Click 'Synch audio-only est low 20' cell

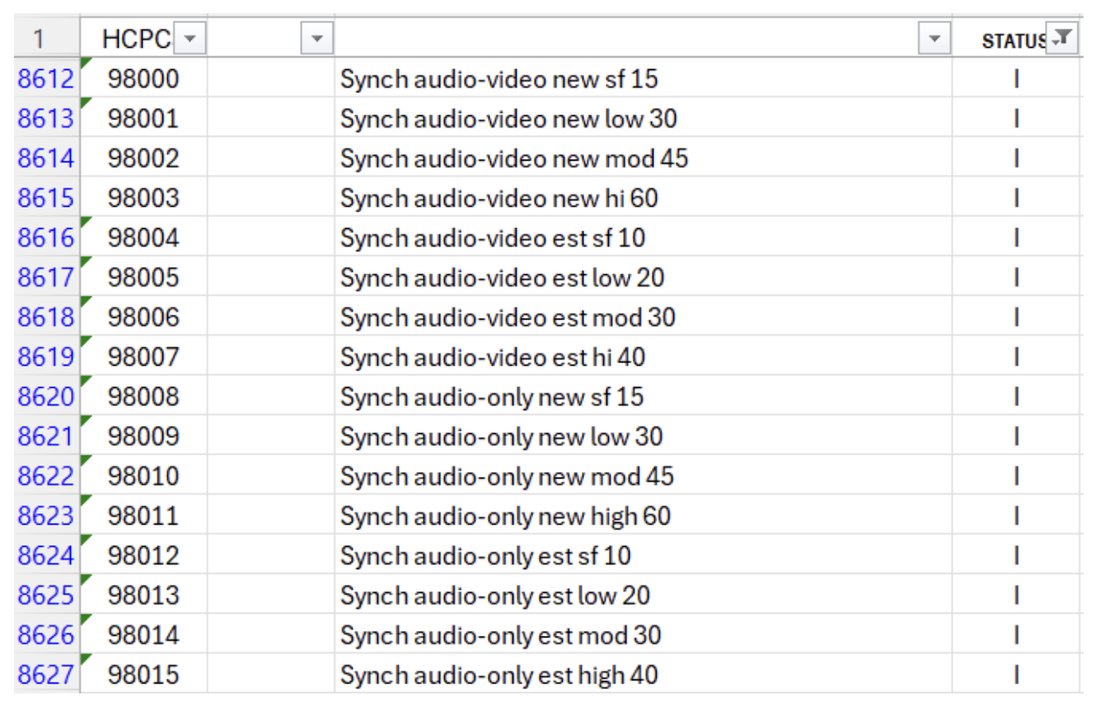click(x=643, y=595)
